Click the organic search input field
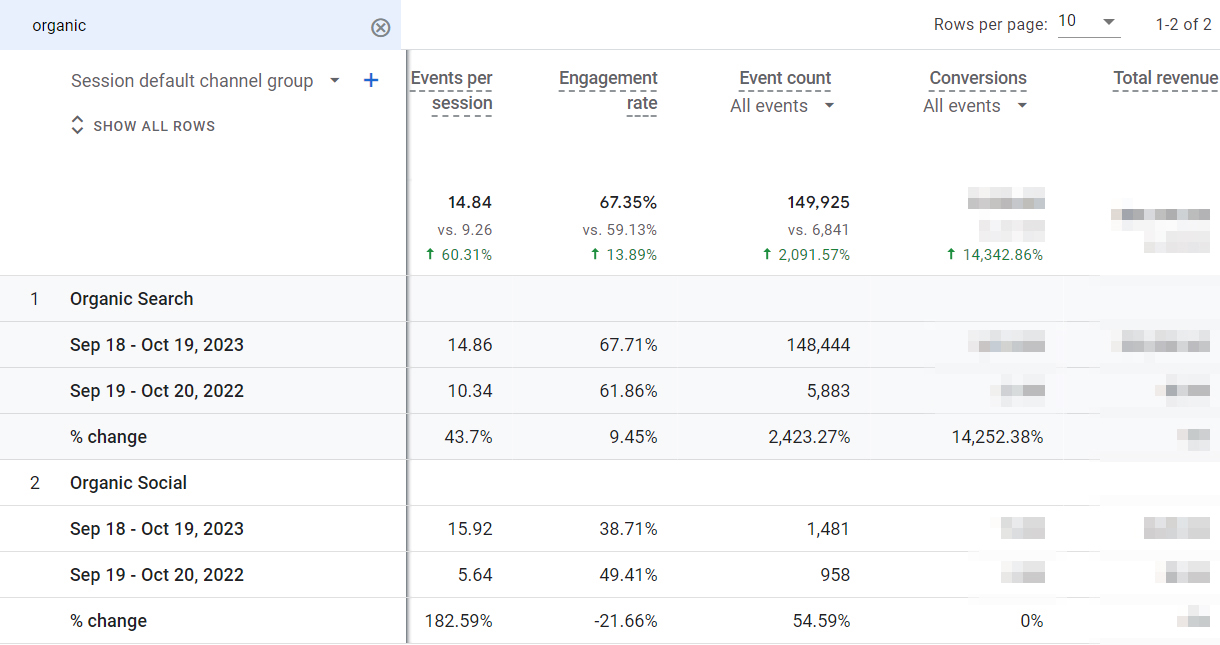 click(190, 26)
